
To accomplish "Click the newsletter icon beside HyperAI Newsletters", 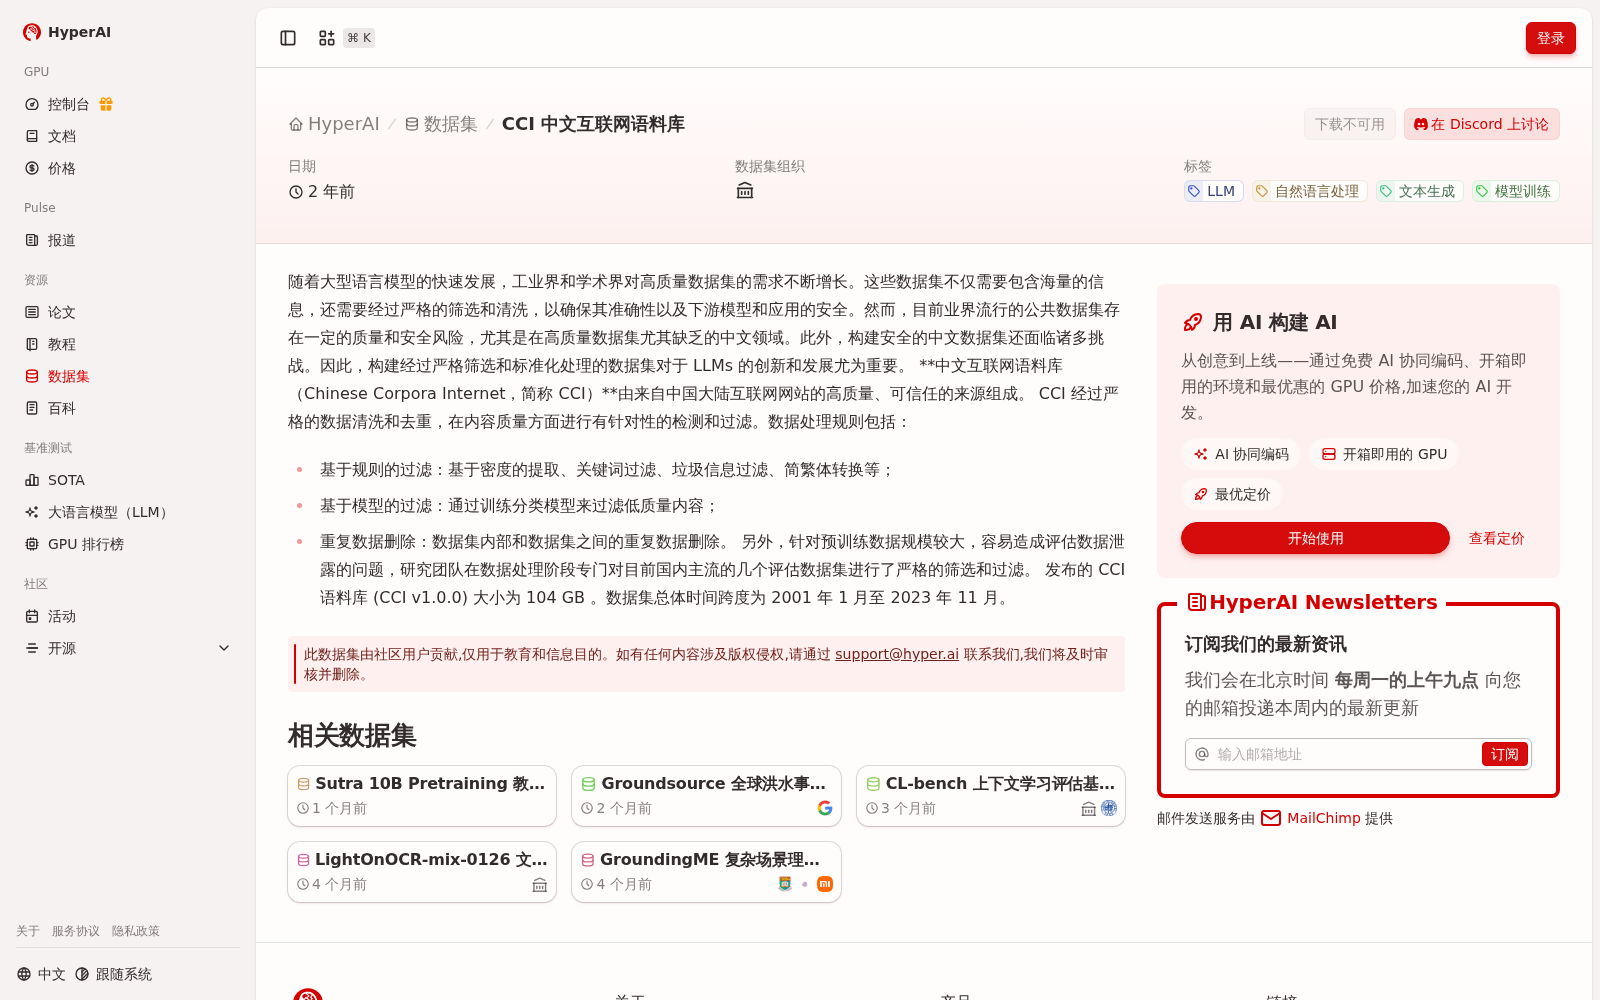I will [1196, 602].
